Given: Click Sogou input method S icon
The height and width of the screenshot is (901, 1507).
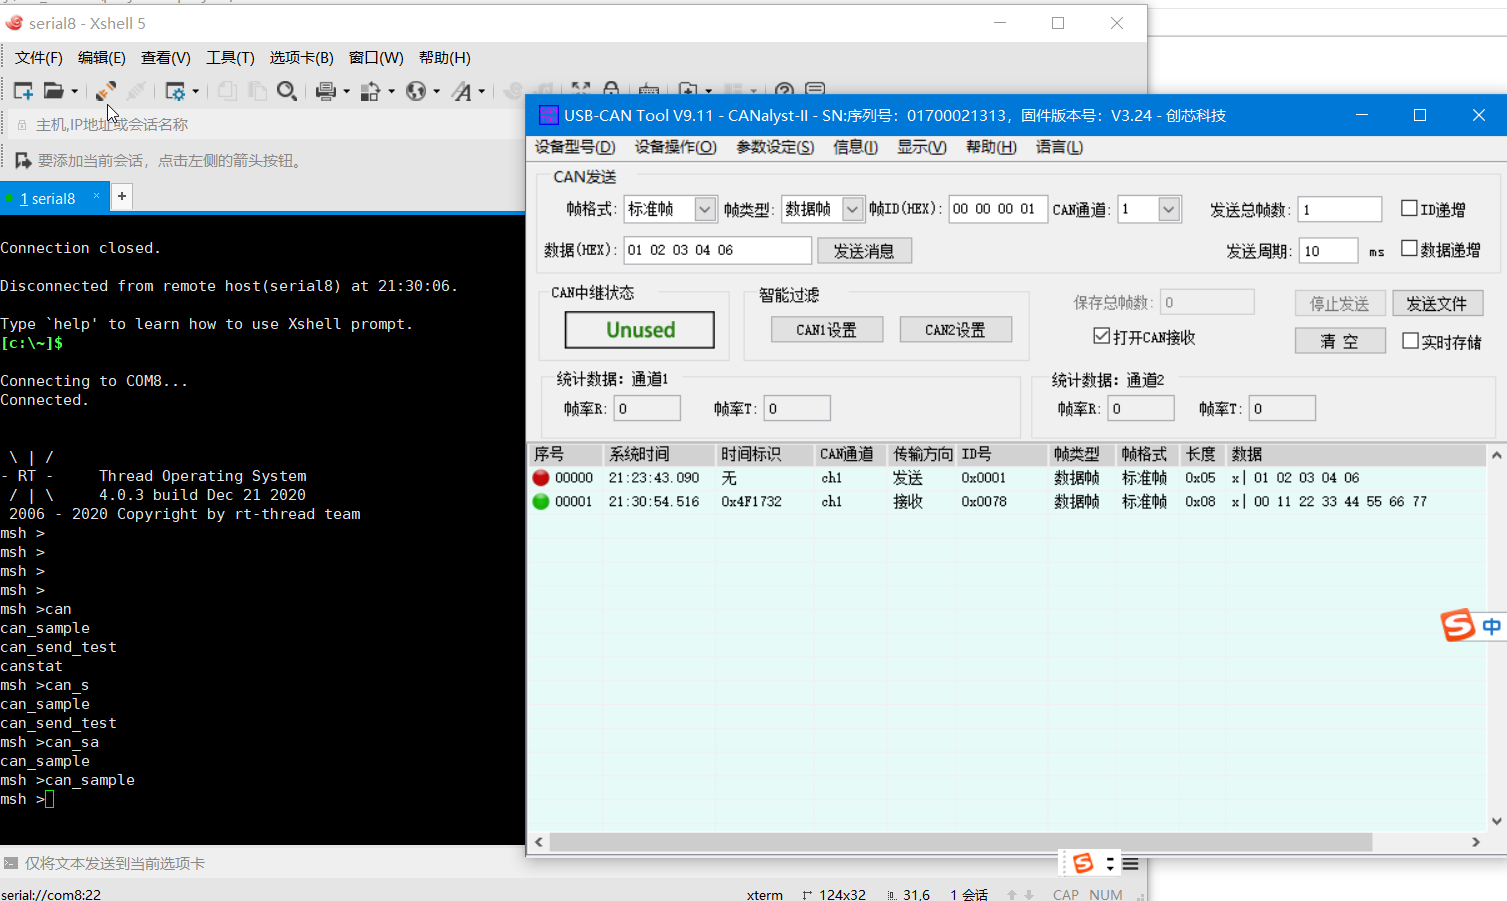Looking at the screenshot, I should [x=1457, y=626].
